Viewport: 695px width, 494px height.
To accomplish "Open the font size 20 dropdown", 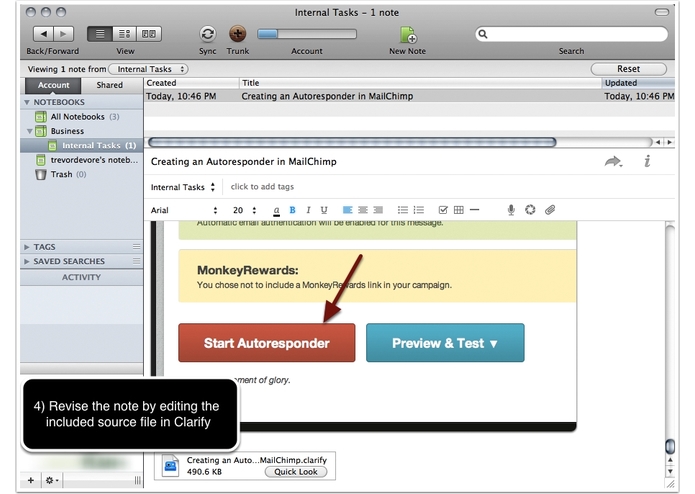I will (245, 210).
